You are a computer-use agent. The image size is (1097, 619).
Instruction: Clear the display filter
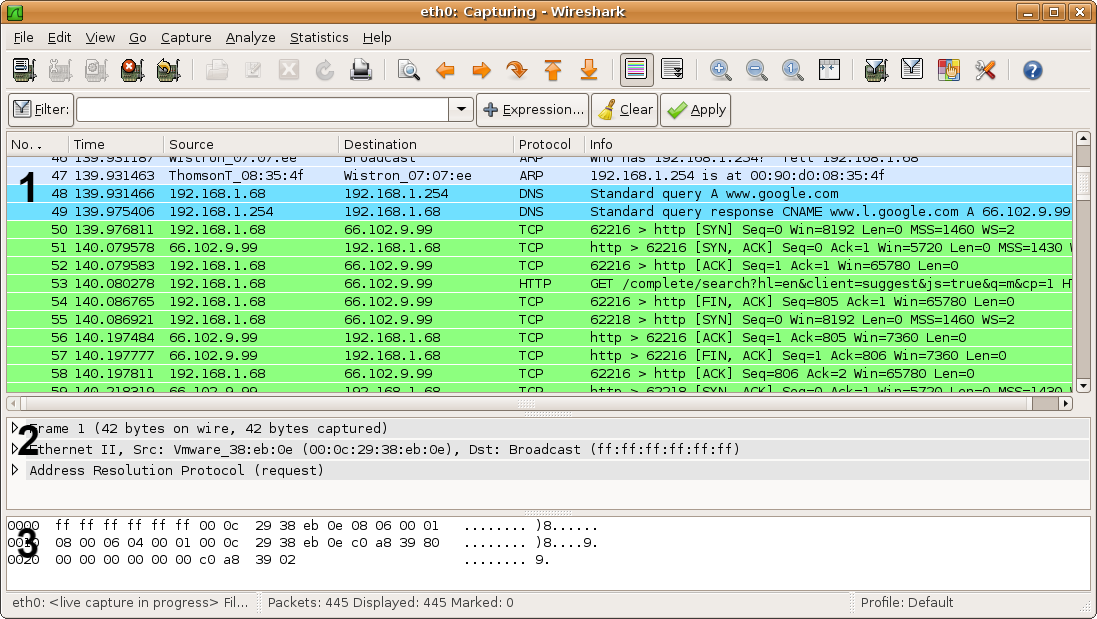click(x=625, y=110)
